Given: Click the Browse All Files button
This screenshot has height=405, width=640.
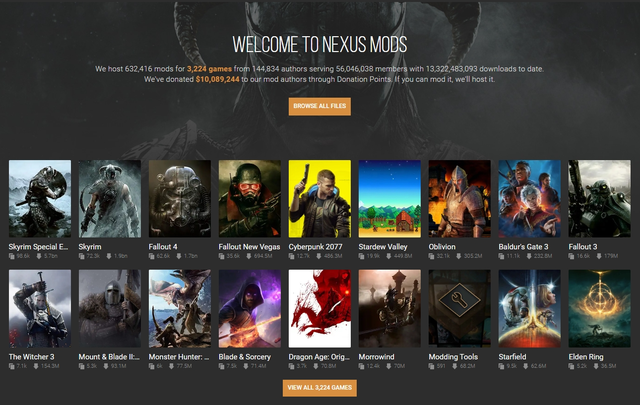Looking at the screenshot, I should coord(320,106).
